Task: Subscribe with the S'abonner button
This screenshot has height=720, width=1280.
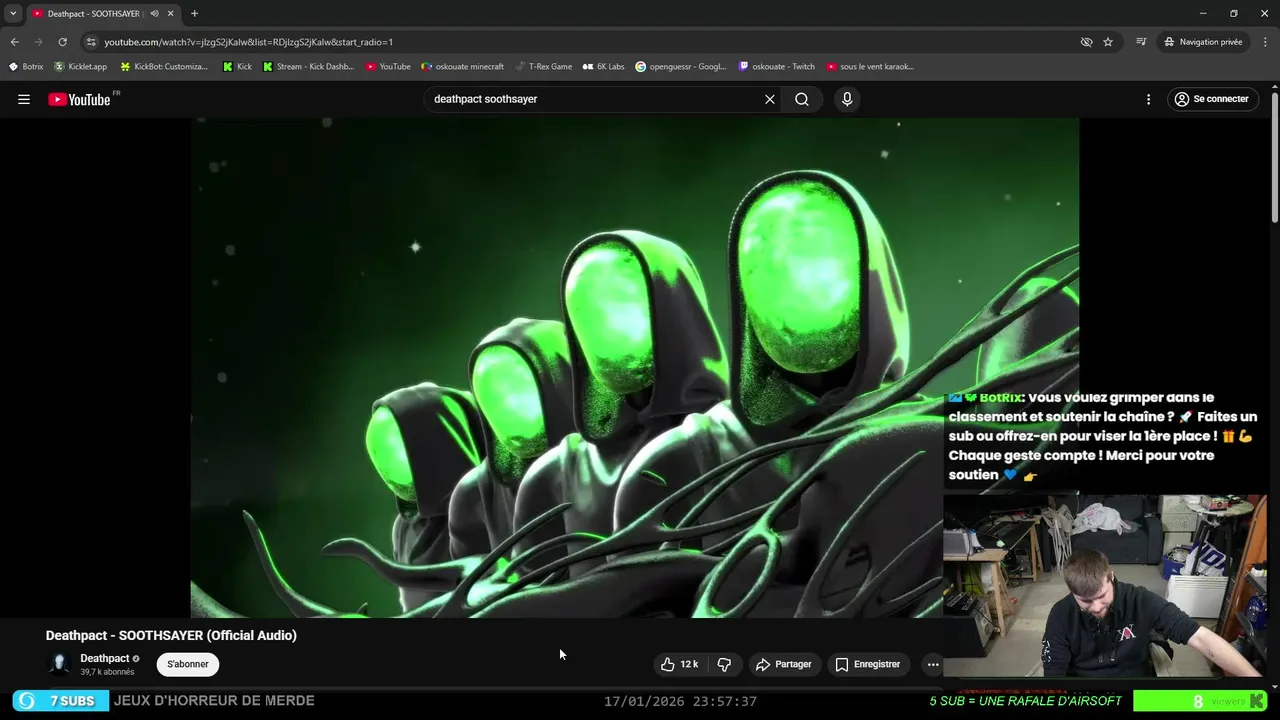Action: pyautogui.click(x=188, y=664)
